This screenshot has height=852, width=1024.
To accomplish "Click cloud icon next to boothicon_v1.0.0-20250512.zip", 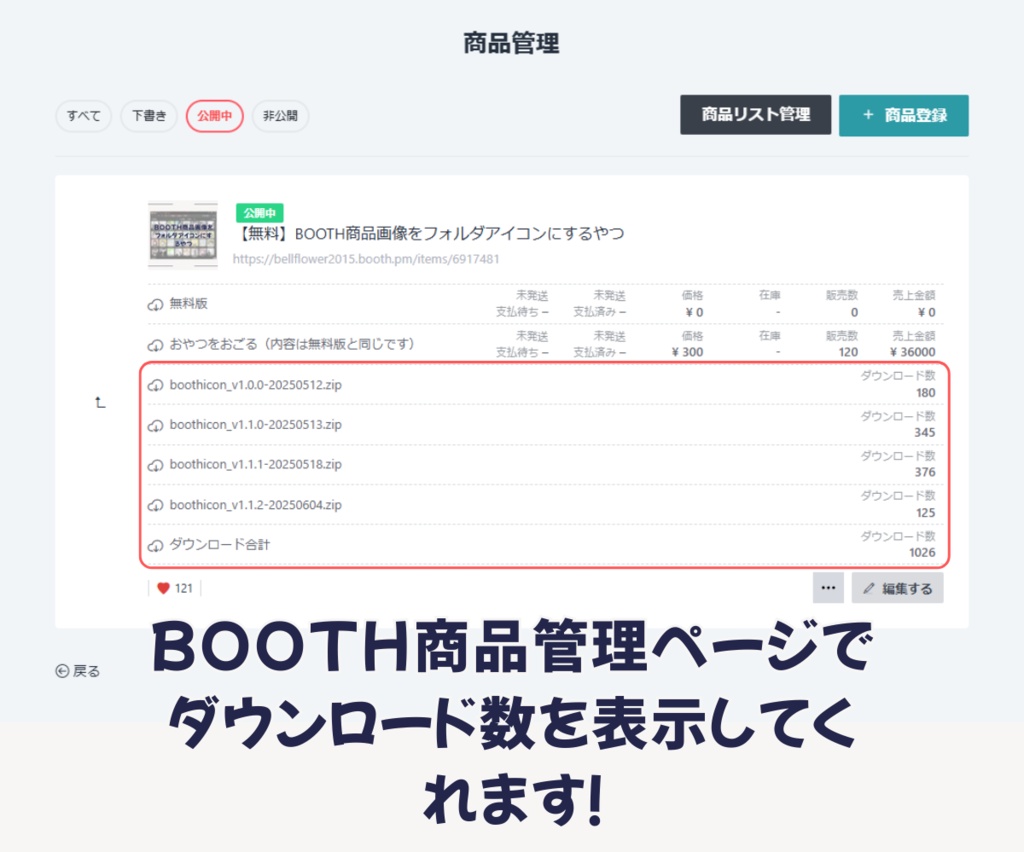I will pyautogui.click(x=155, y=384).
